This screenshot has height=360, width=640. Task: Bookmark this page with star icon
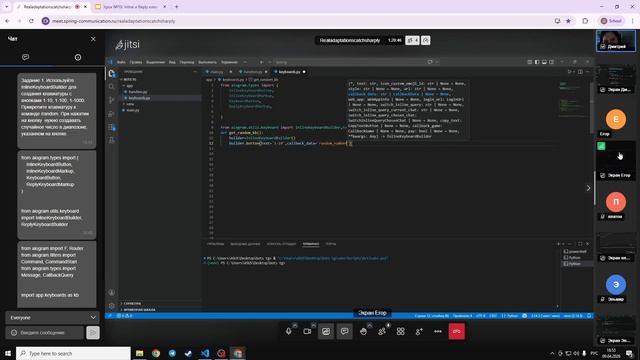pos(568,21)
